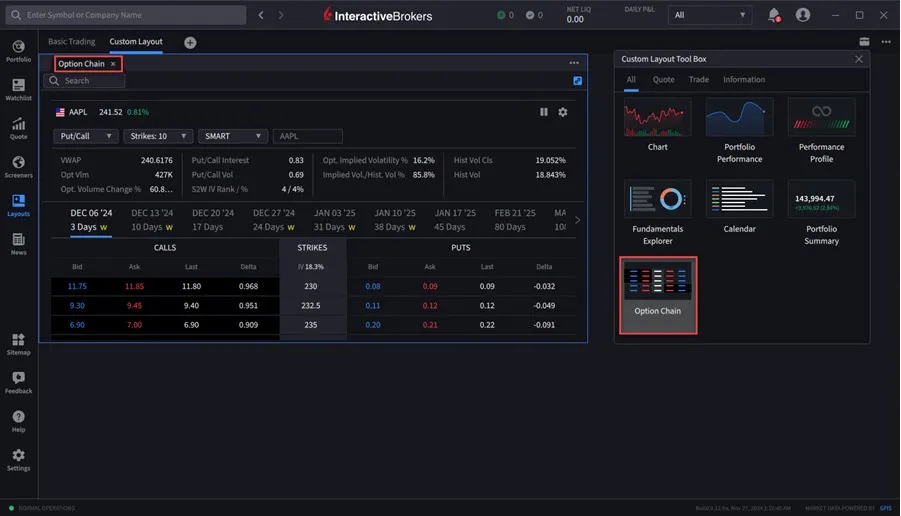Open option chain gear settings
901x516 pixels.
point(563,112)
